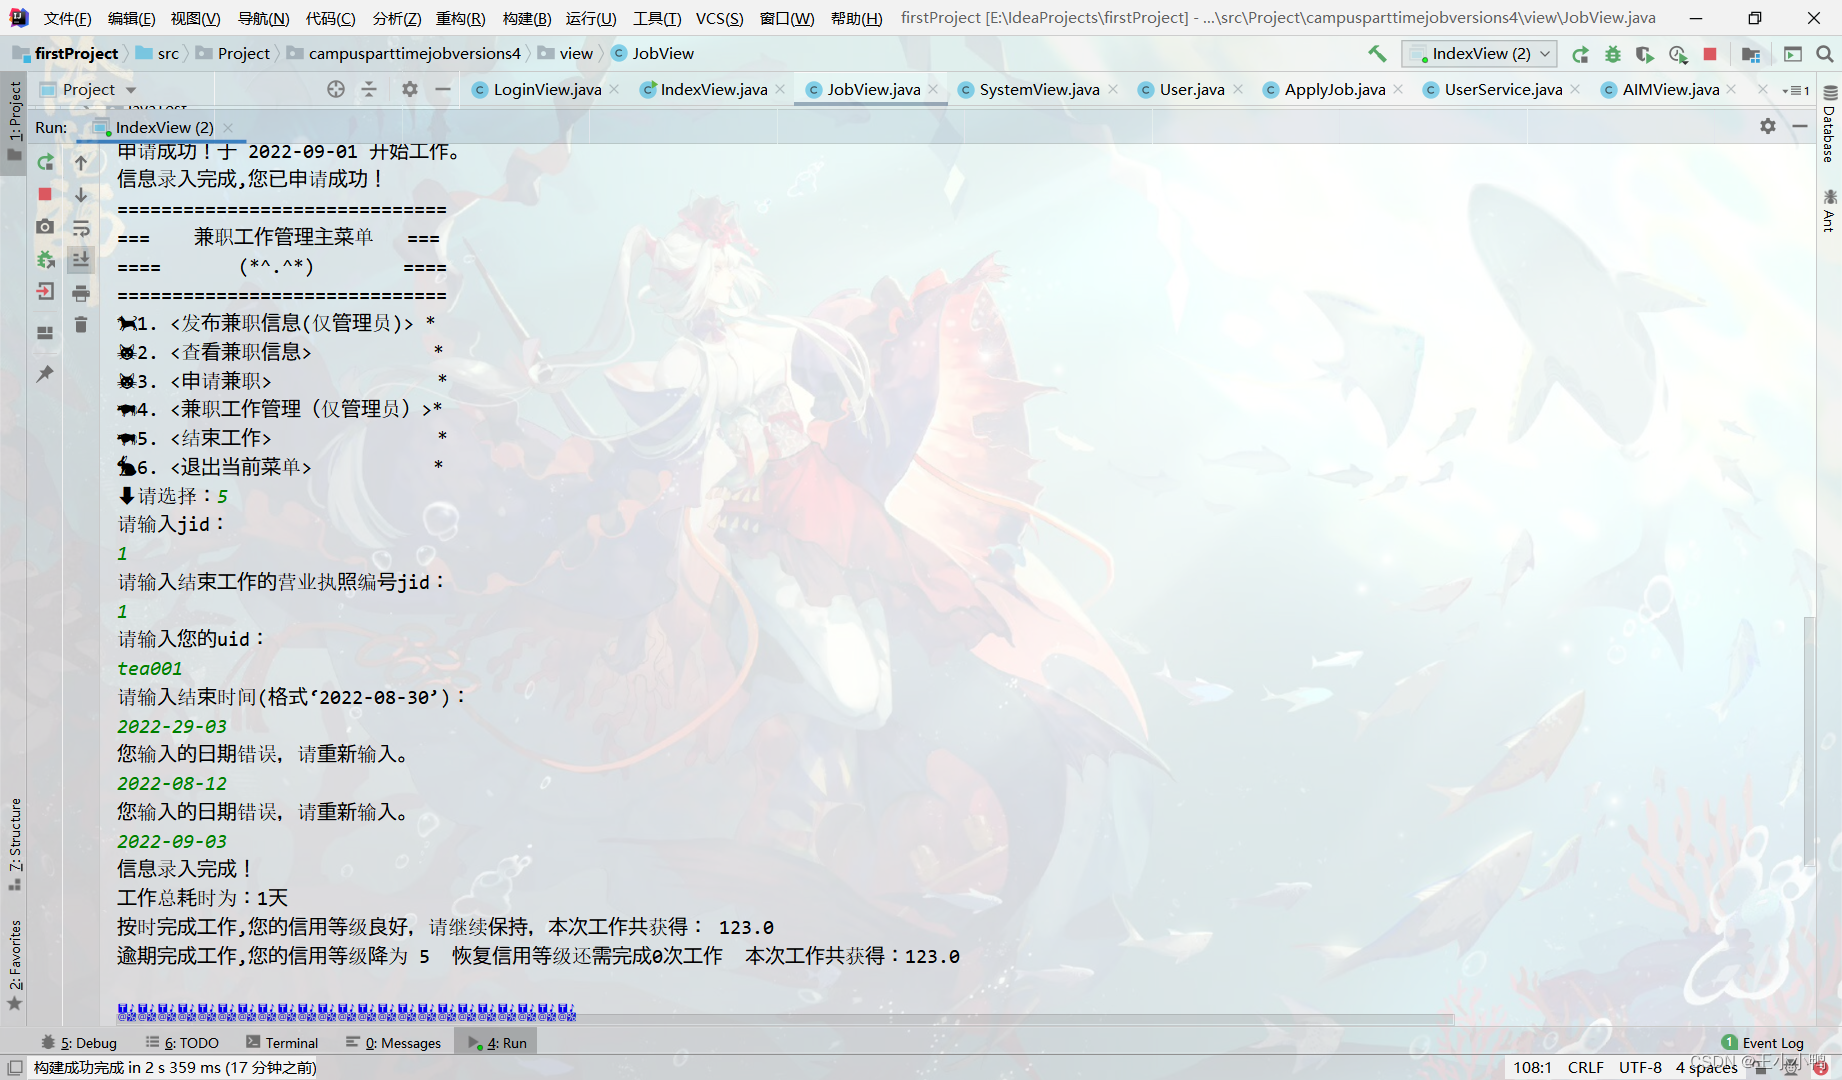
Task: Open the IndexView (2) run configuration dropdown
Action: (x=1479, y=54)
